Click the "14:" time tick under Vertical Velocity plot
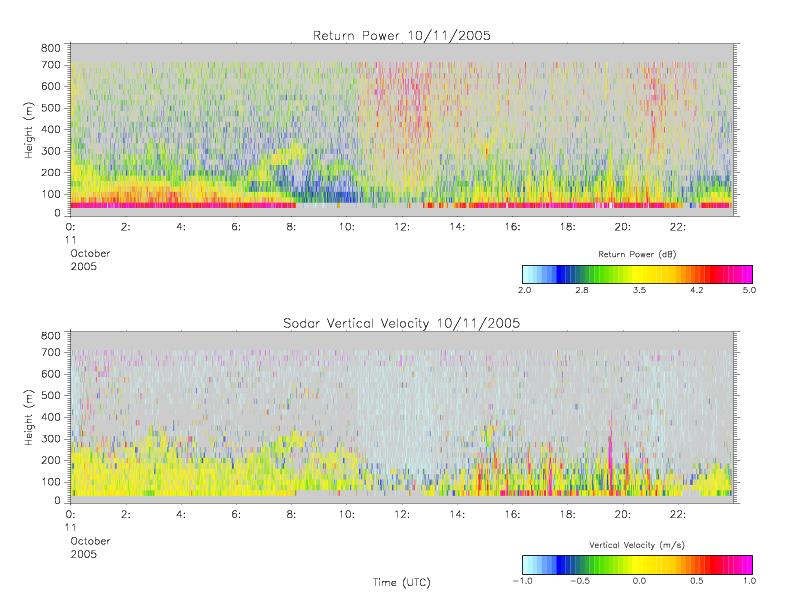This screenshot has height=611, width=791. tap(457, 515)
